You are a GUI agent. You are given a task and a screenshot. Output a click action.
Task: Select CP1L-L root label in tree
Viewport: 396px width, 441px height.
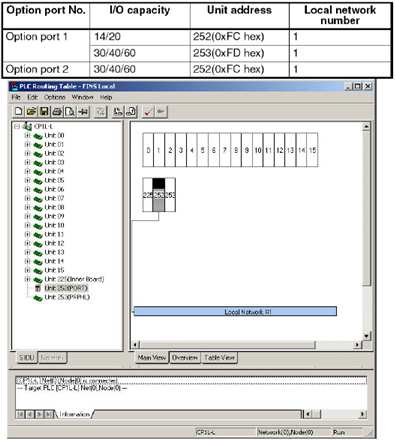[x=43, y=126]
